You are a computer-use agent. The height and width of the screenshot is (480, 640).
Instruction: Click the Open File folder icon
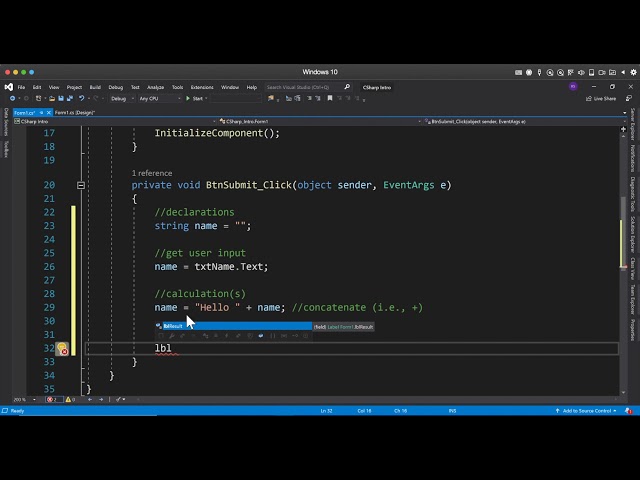click(52, 98)
